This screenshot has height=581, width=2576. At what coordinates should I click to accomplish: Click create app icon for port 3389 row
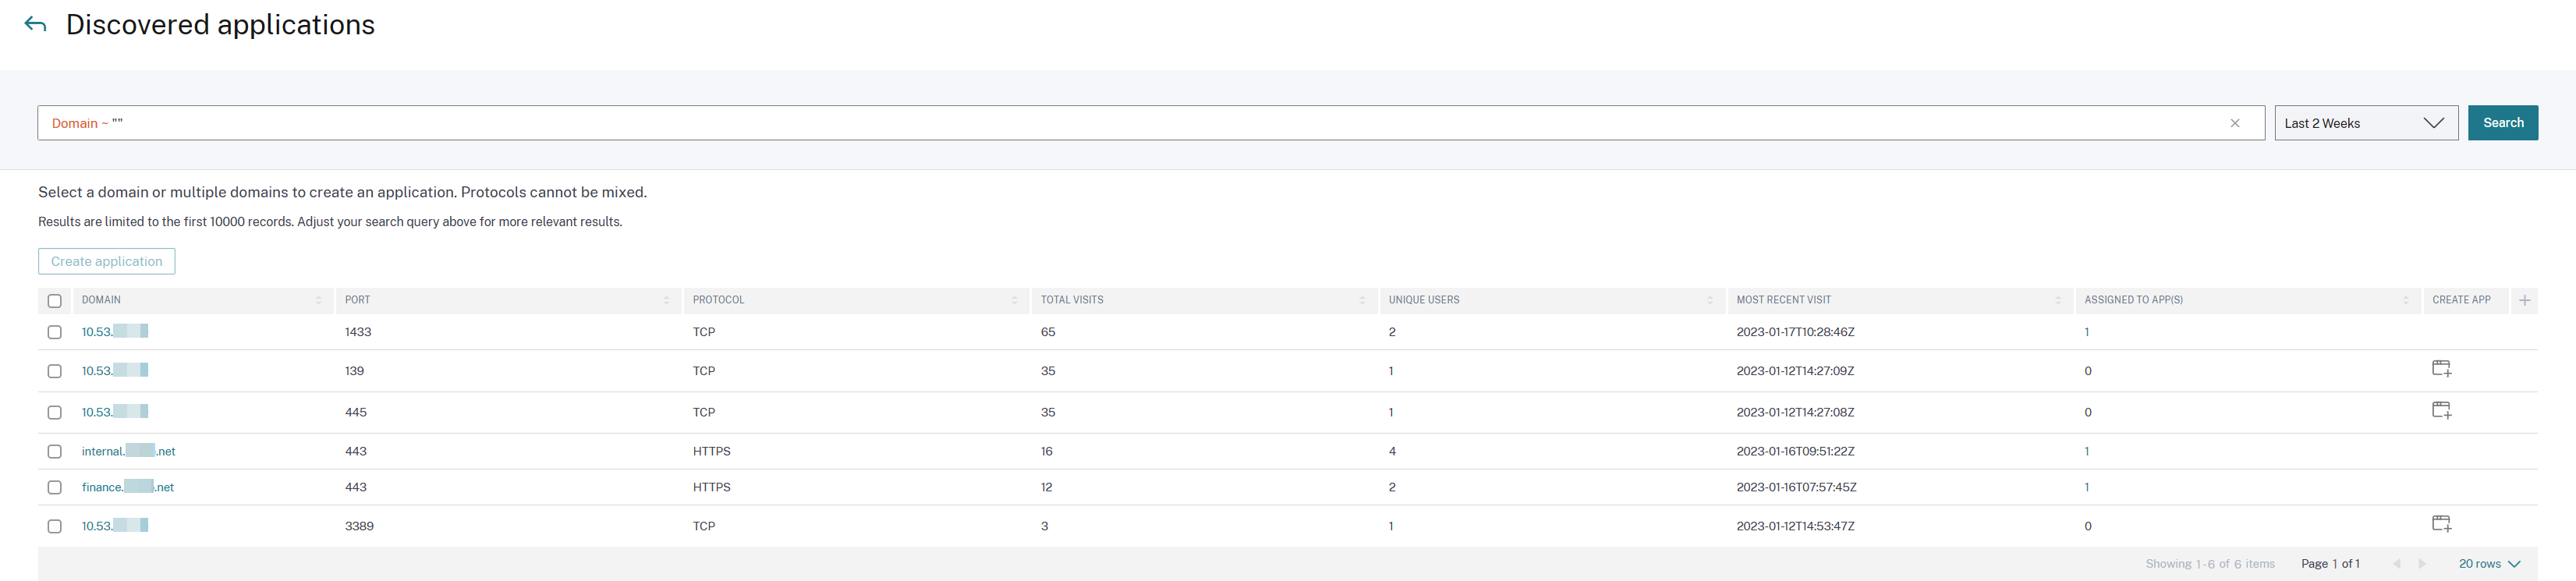click(2441, 524)
